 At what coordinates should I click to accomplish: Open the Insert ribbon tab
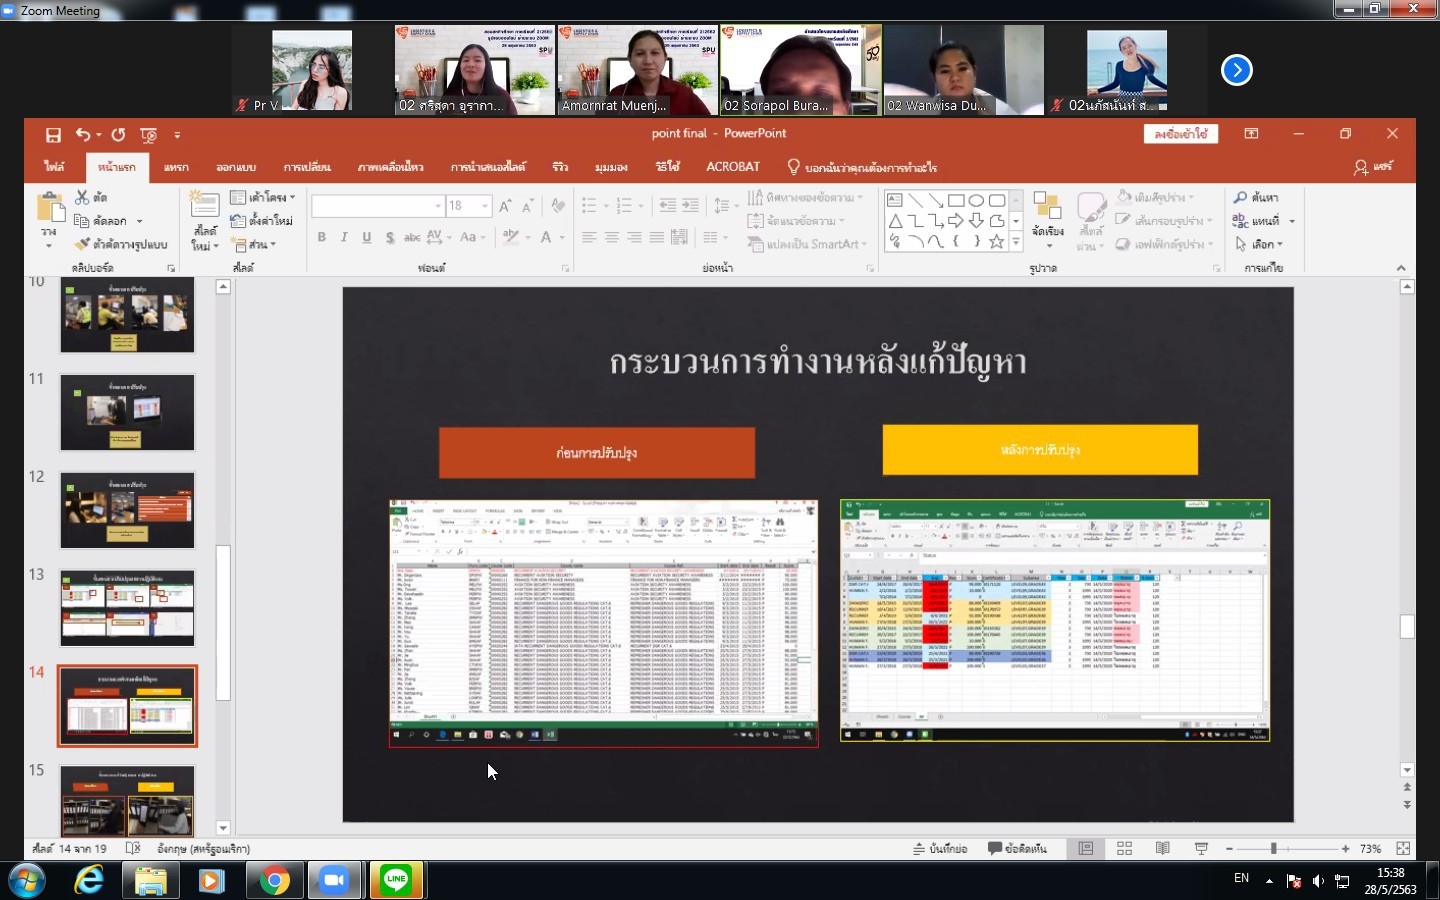click(176, 167)
